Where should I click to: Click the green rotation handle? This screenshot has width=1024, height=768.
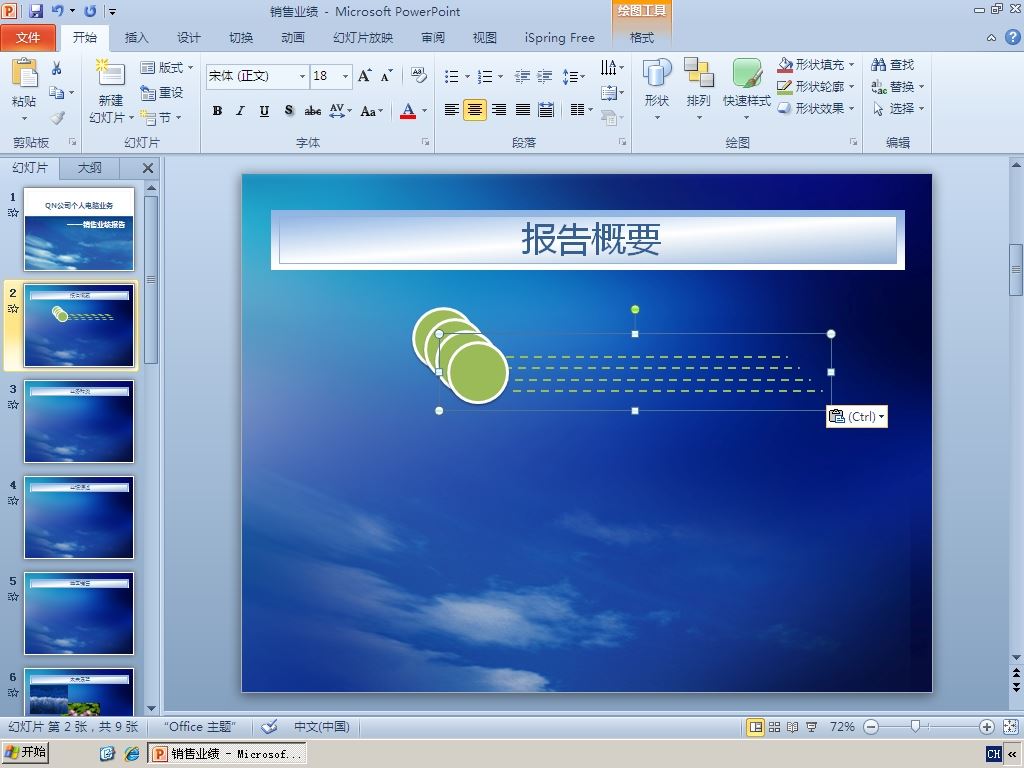coord(635,310)
